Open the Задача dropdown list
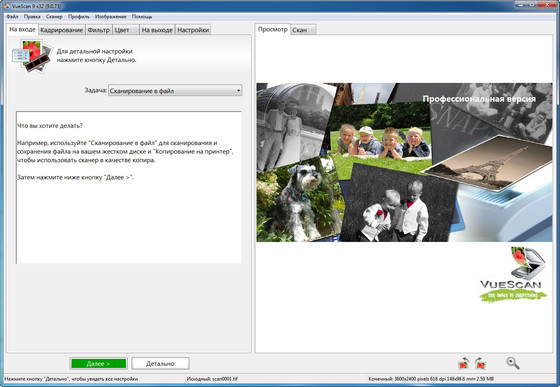This screenshot has height=387, width=560. click(x=175, y=91)
